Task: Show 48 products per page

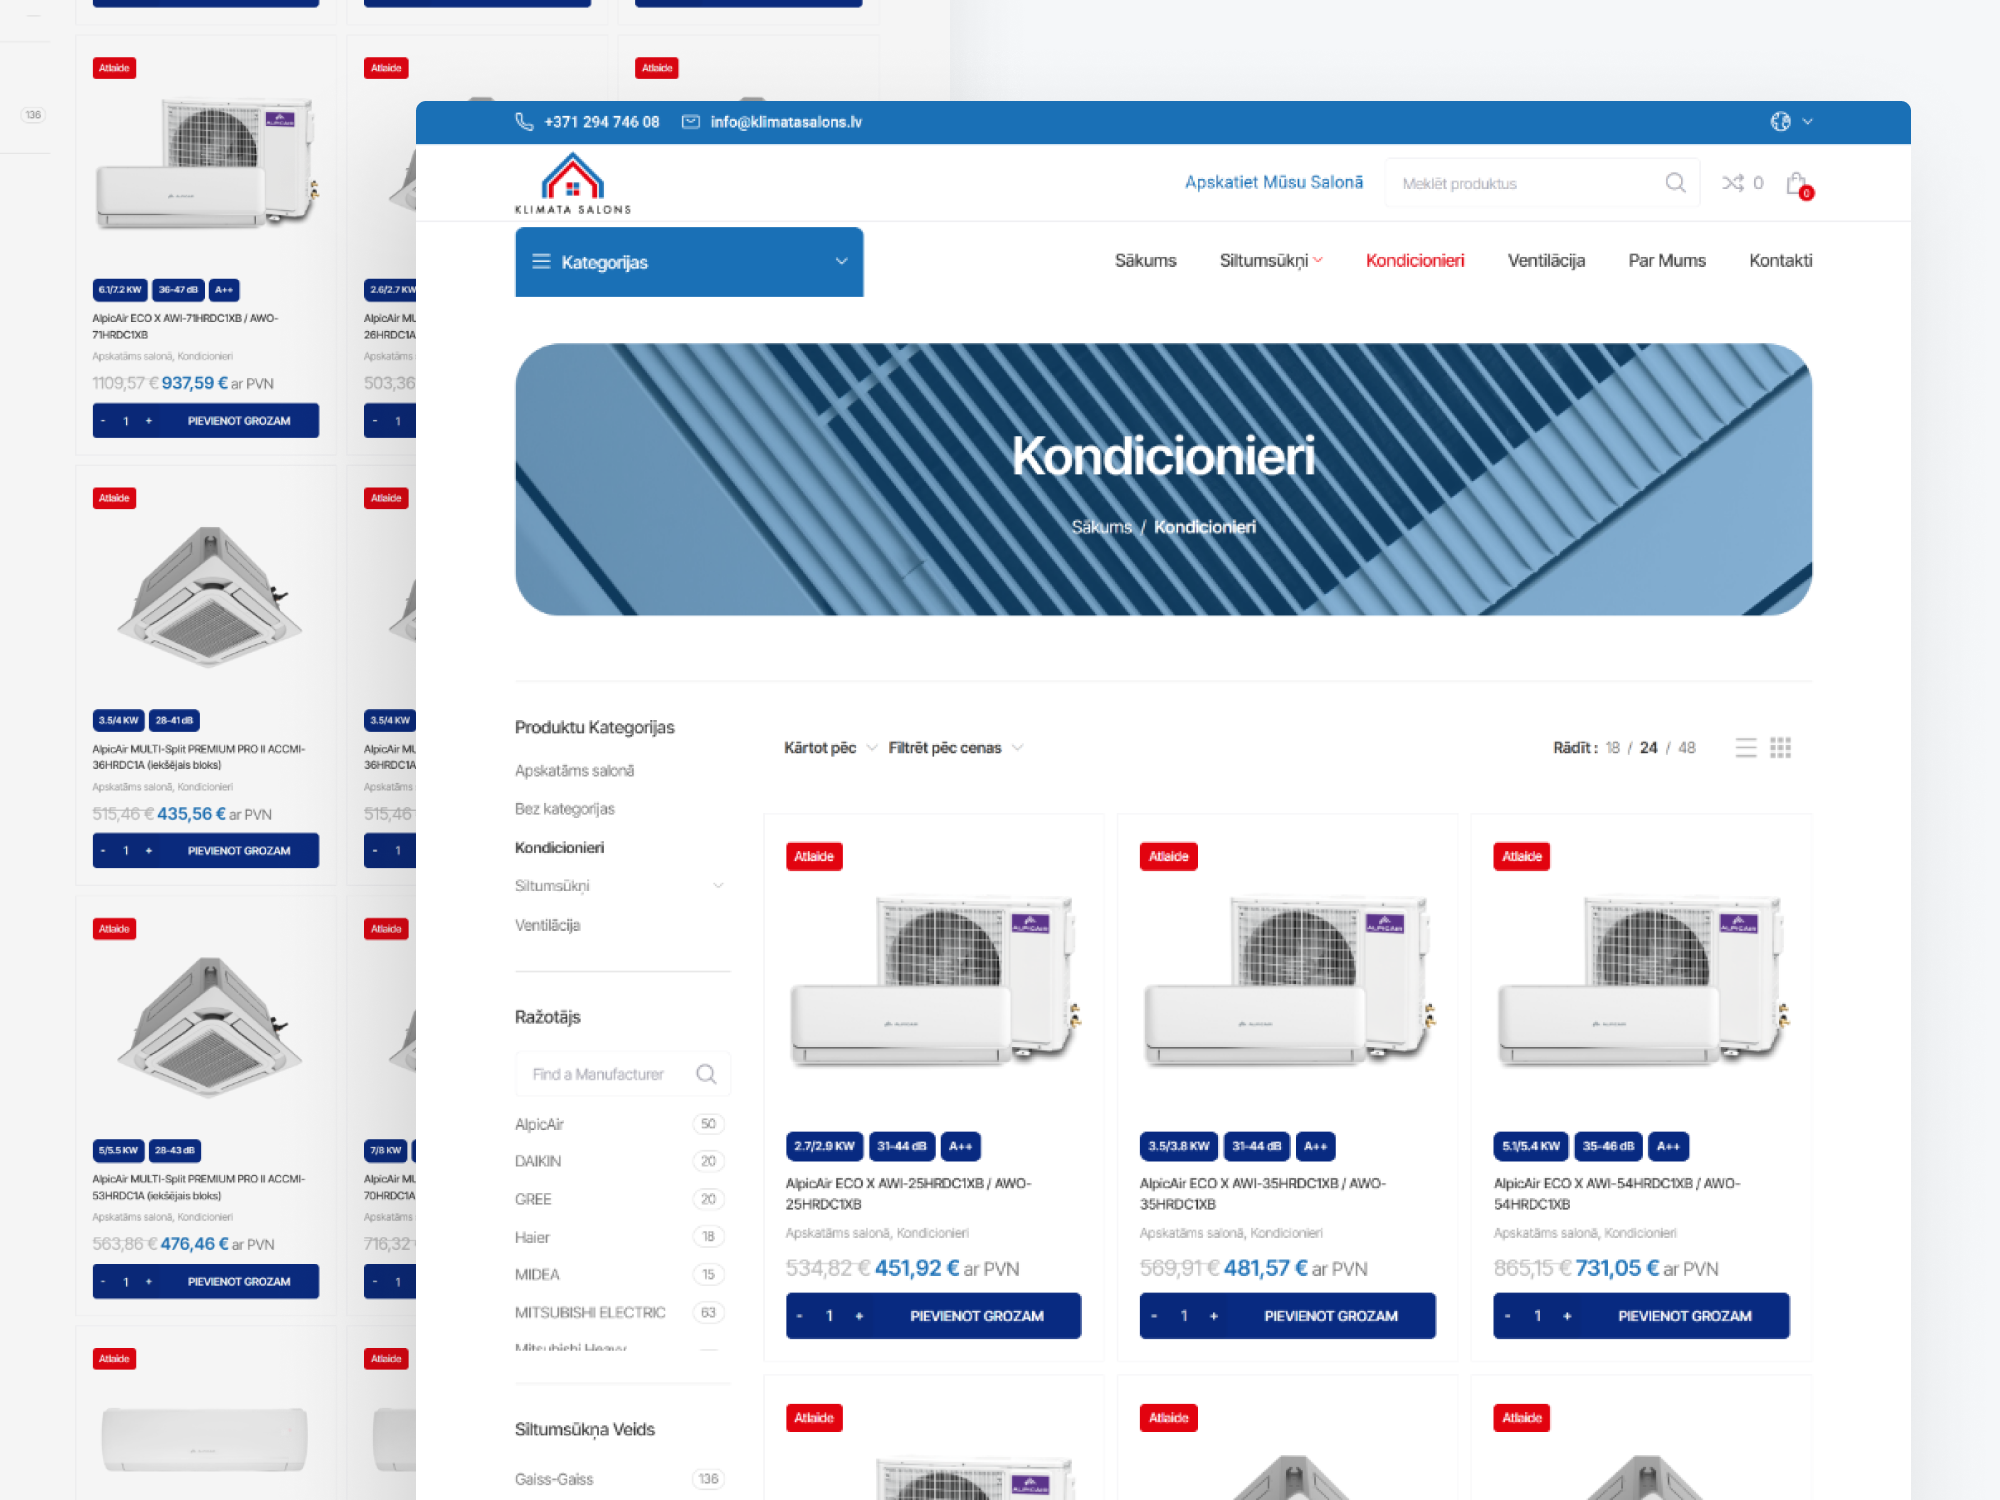Action: pos(1687,748)
